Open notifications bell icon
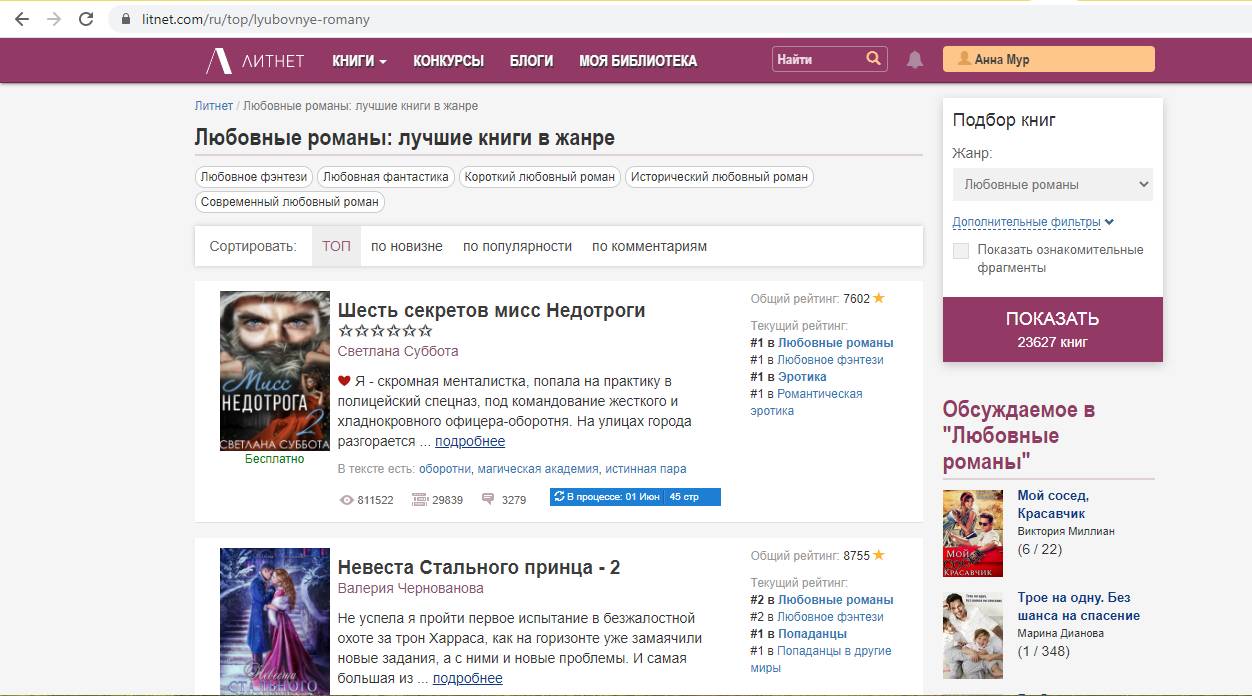This screenshot has width=1252, height=696. pyautogui.click(x=914, y=60)
